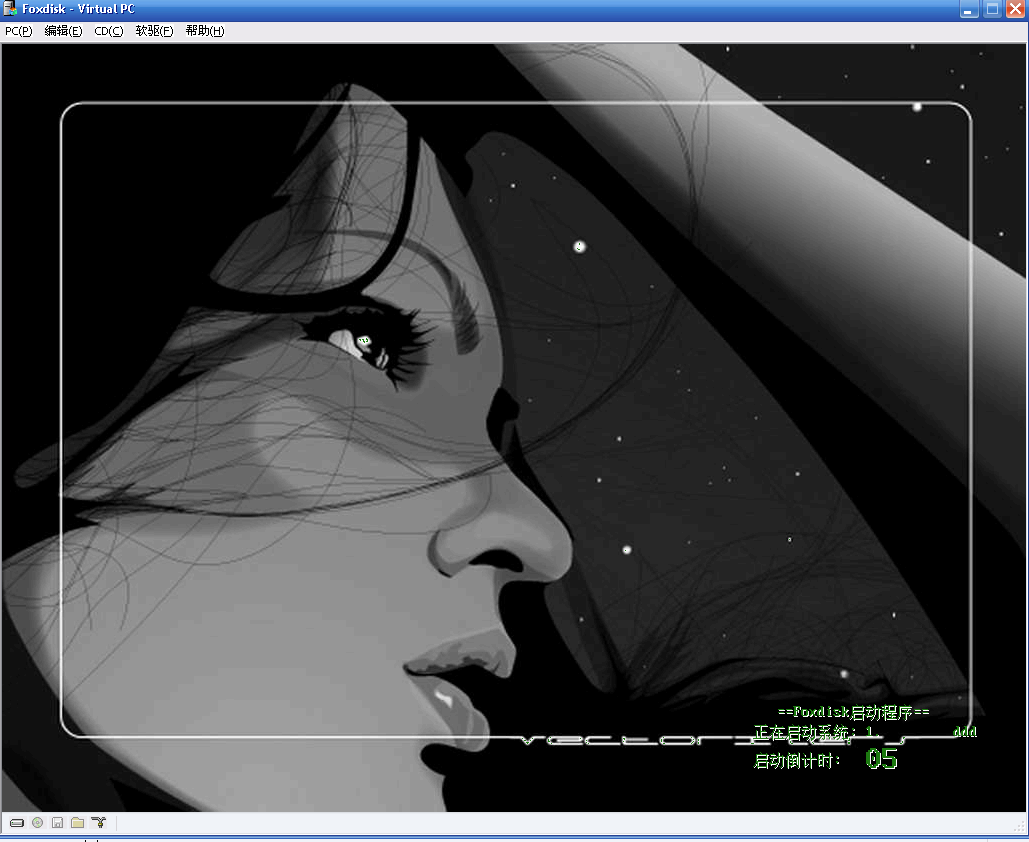This screenshot has width=1029, height=842.
Task: Click the CD drive status icon
Action: pos(37,823)
